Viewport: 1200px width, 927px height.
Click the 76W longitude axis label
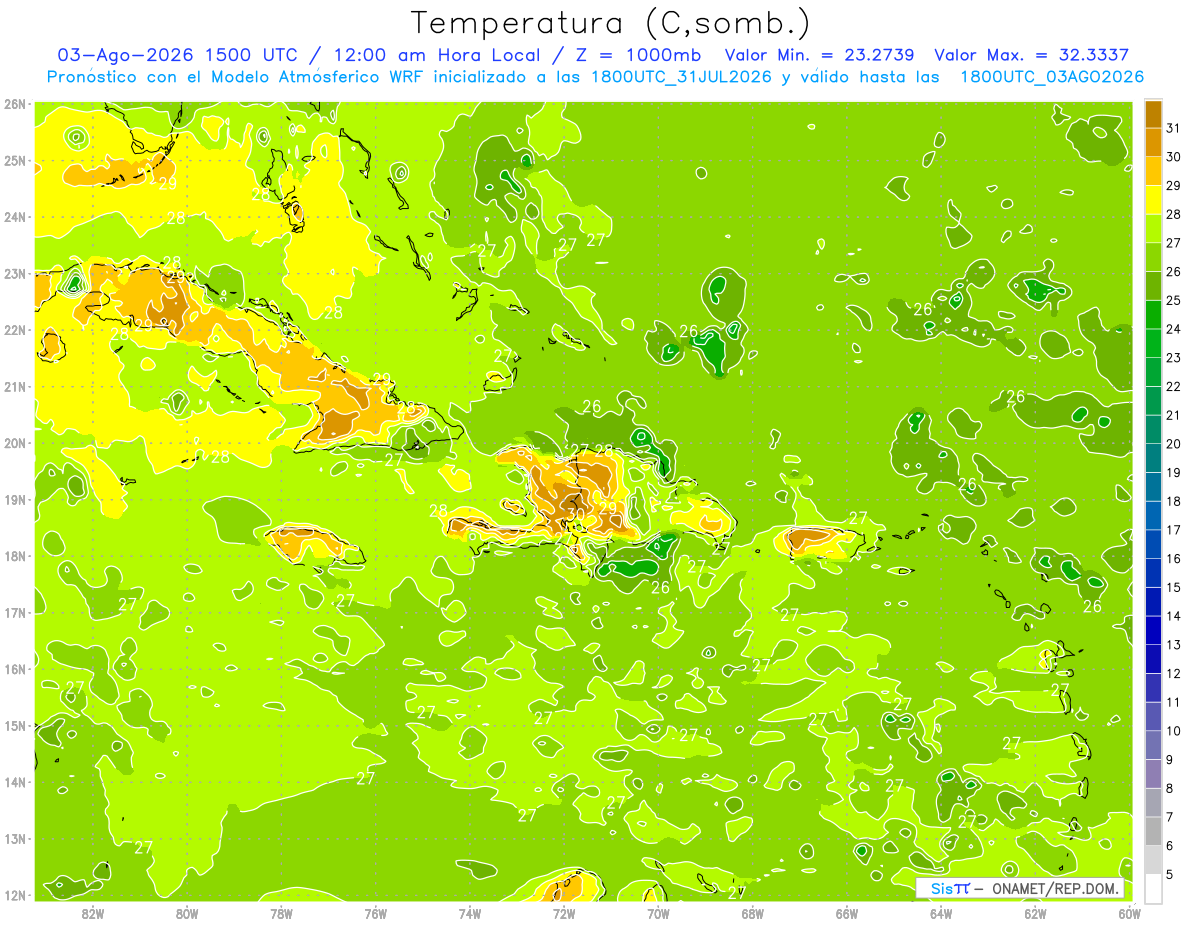coord(375,913)
